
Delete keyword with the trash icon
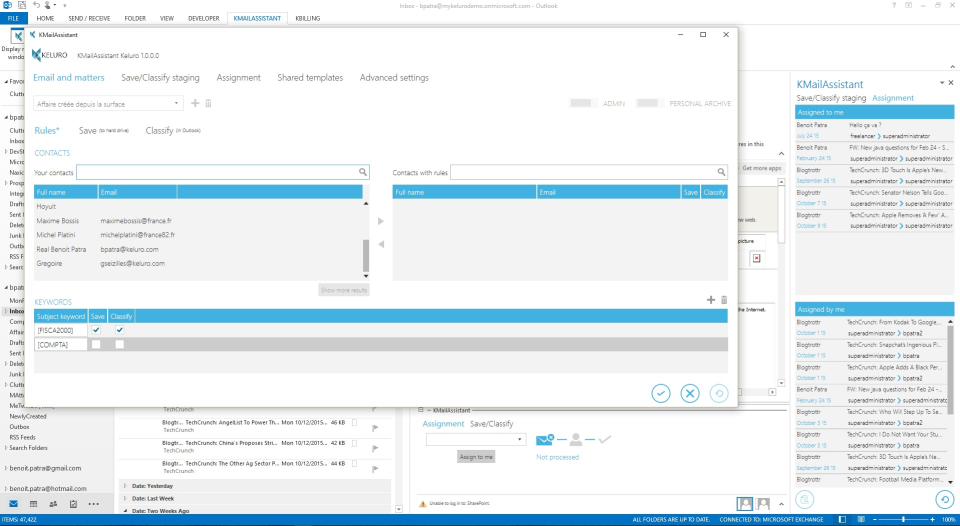(724, 300)
